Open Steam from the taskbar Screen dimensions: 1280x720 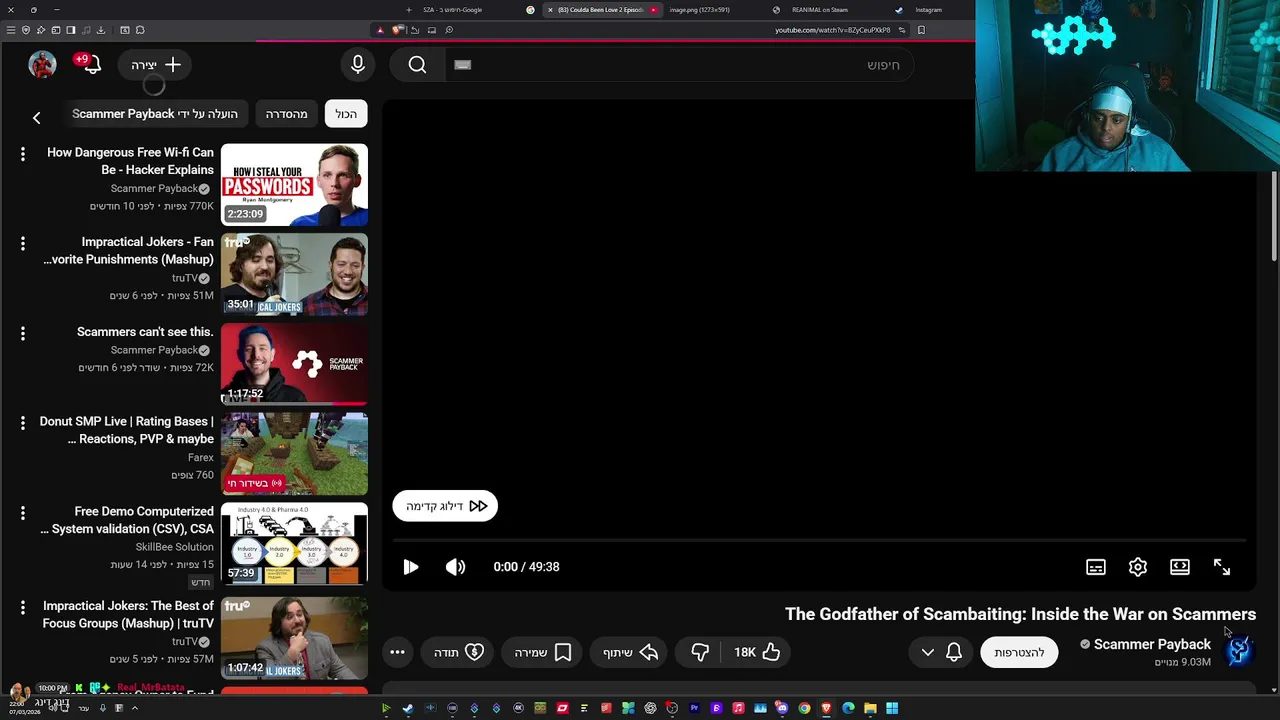pos(408,708)
